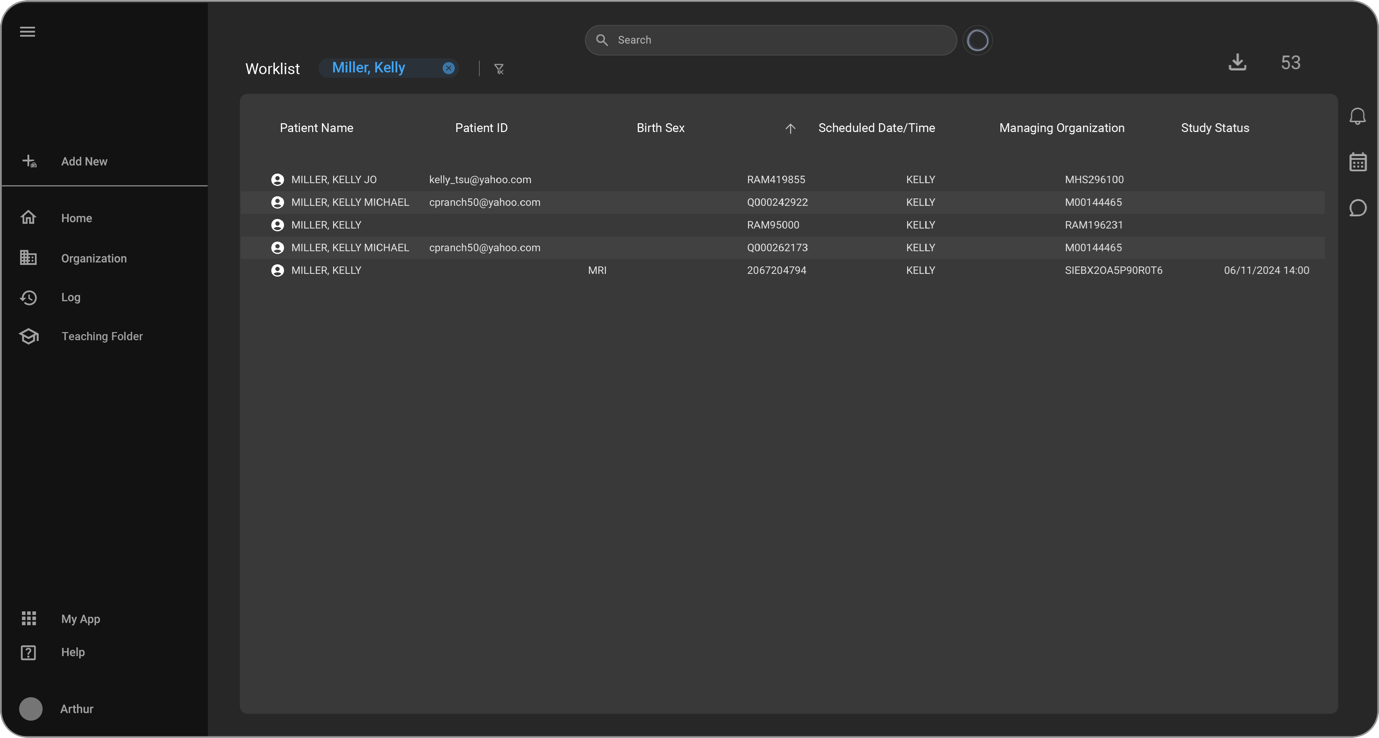Sort by Patient Name column header
This screenshot has width=1379, height=738.
[316, 128]
